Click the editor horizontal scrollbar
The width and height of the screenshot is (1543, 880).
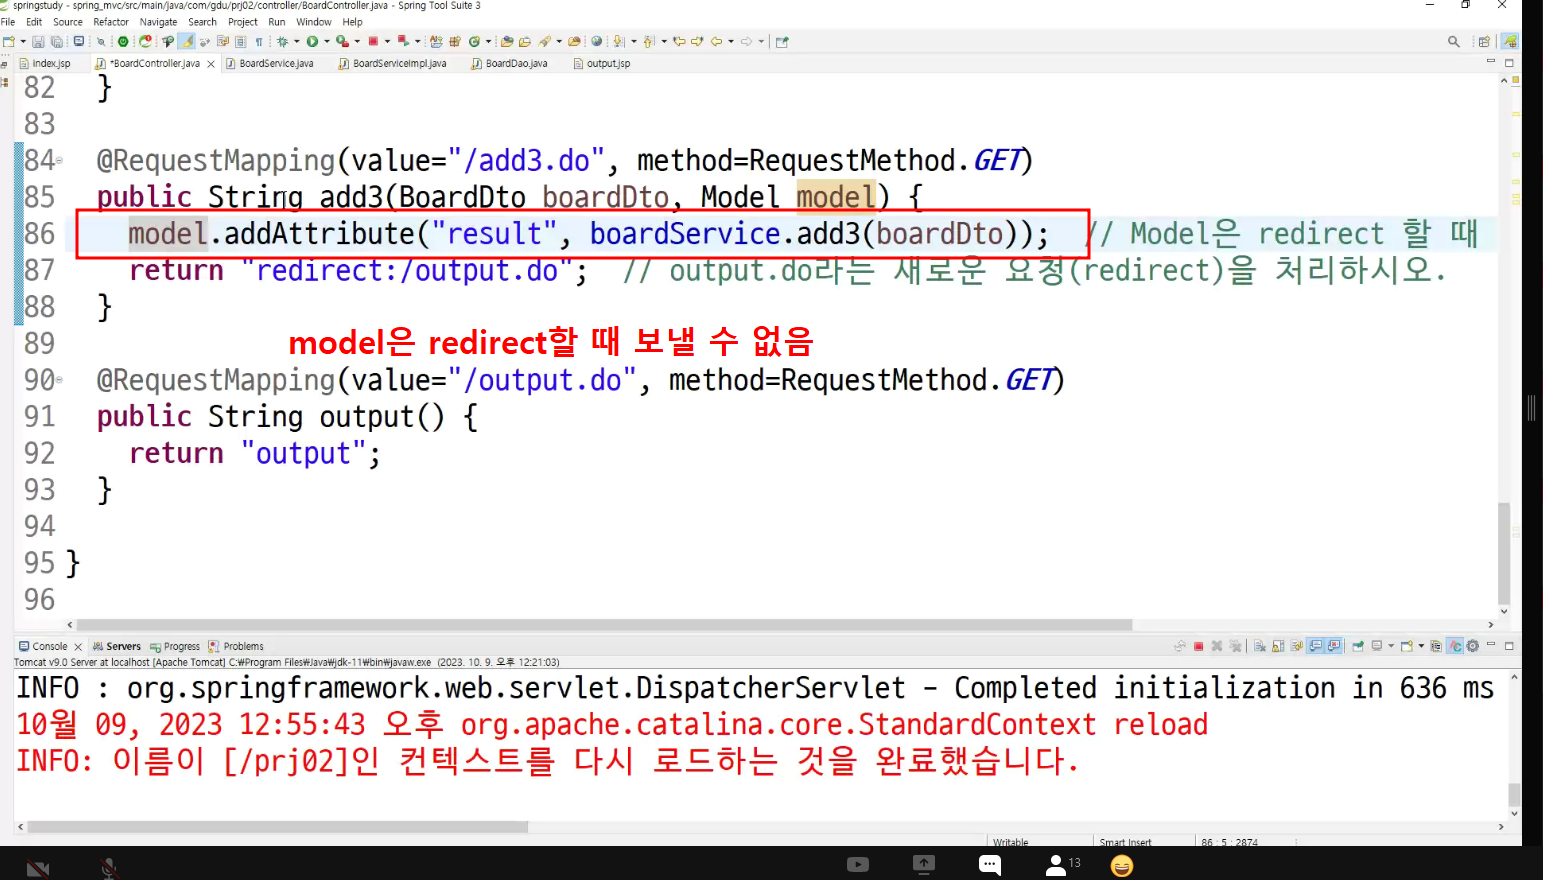605,624
